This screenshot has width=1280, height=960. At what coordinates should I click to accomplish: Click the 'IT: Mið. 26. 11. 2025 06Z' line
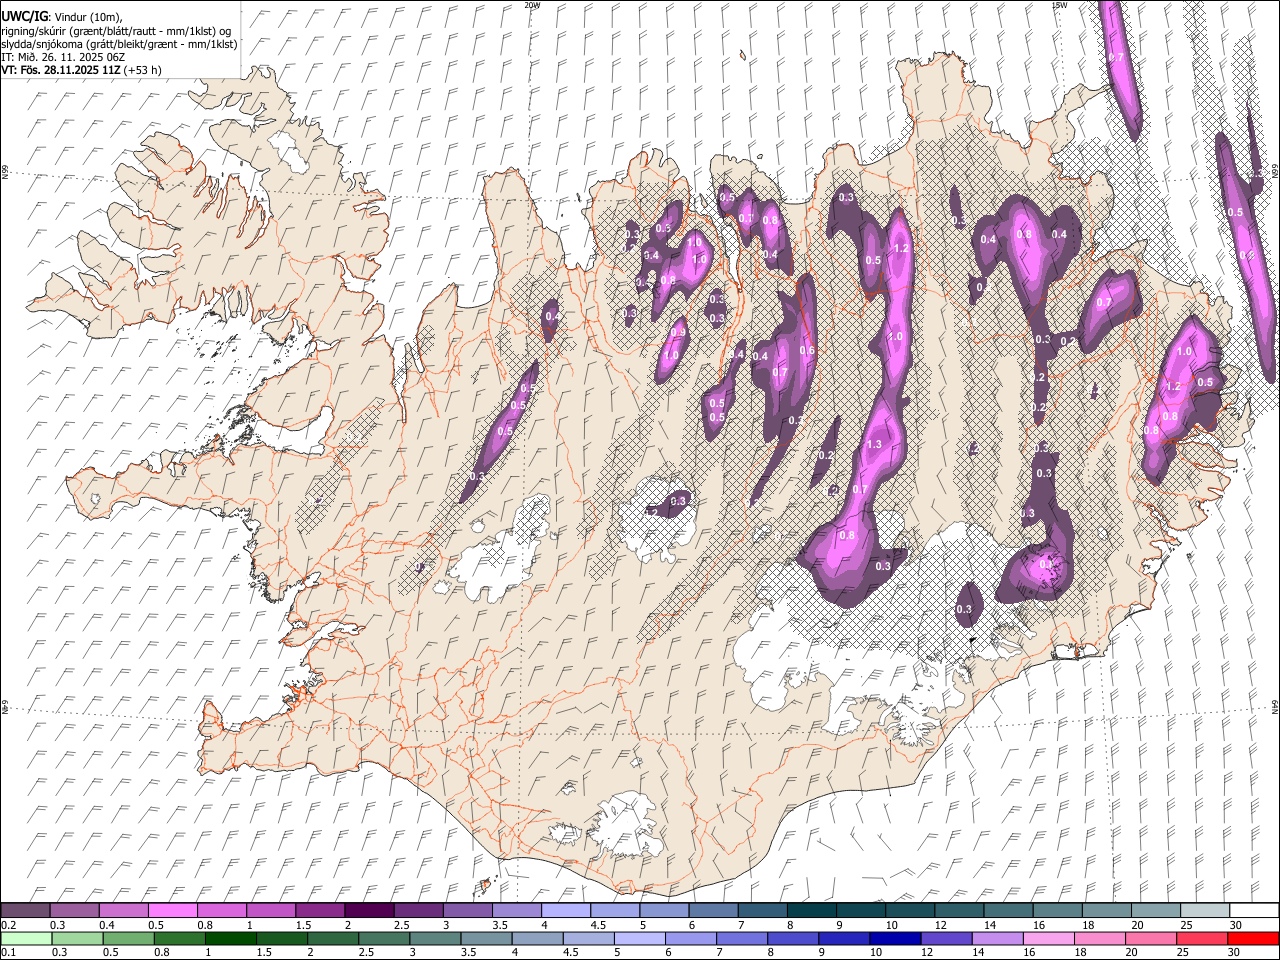pyautogui.click(x=63, y=57)
